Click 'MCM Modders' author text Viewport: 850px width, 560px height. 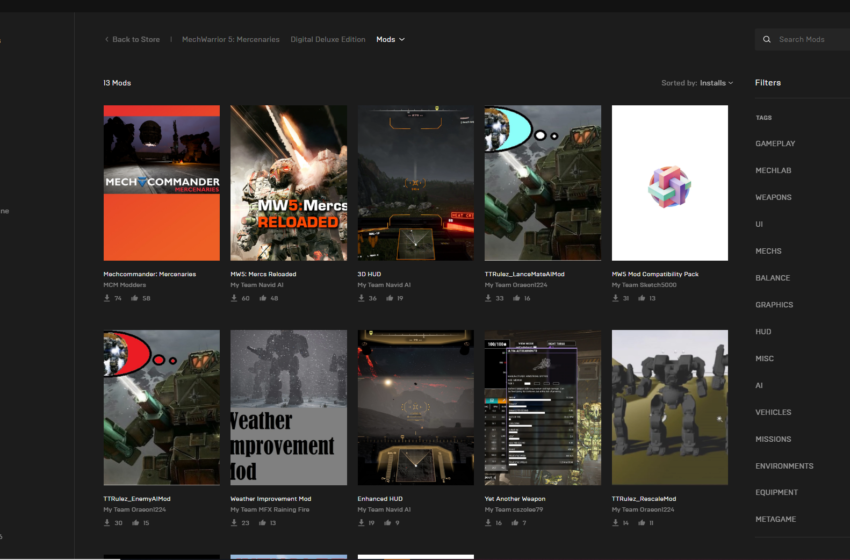pos(125,285)
